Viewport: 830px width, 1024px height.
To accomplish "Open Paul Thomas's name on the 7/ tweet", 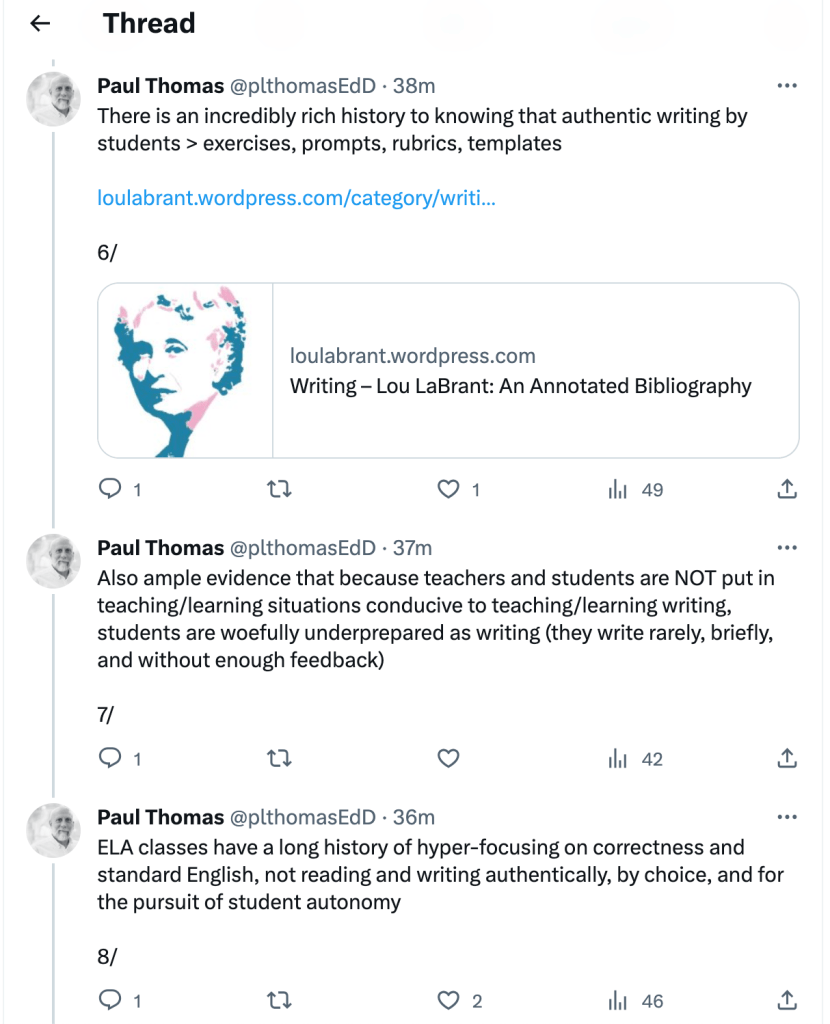I will pos(160,548).
